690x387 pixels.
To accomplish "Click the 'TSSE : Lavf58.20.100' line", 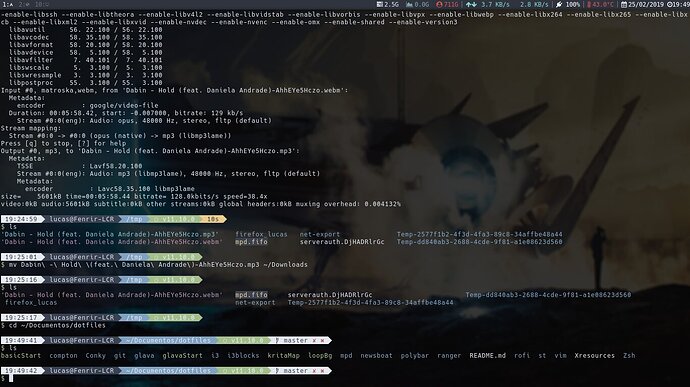I will pos(80,166).
